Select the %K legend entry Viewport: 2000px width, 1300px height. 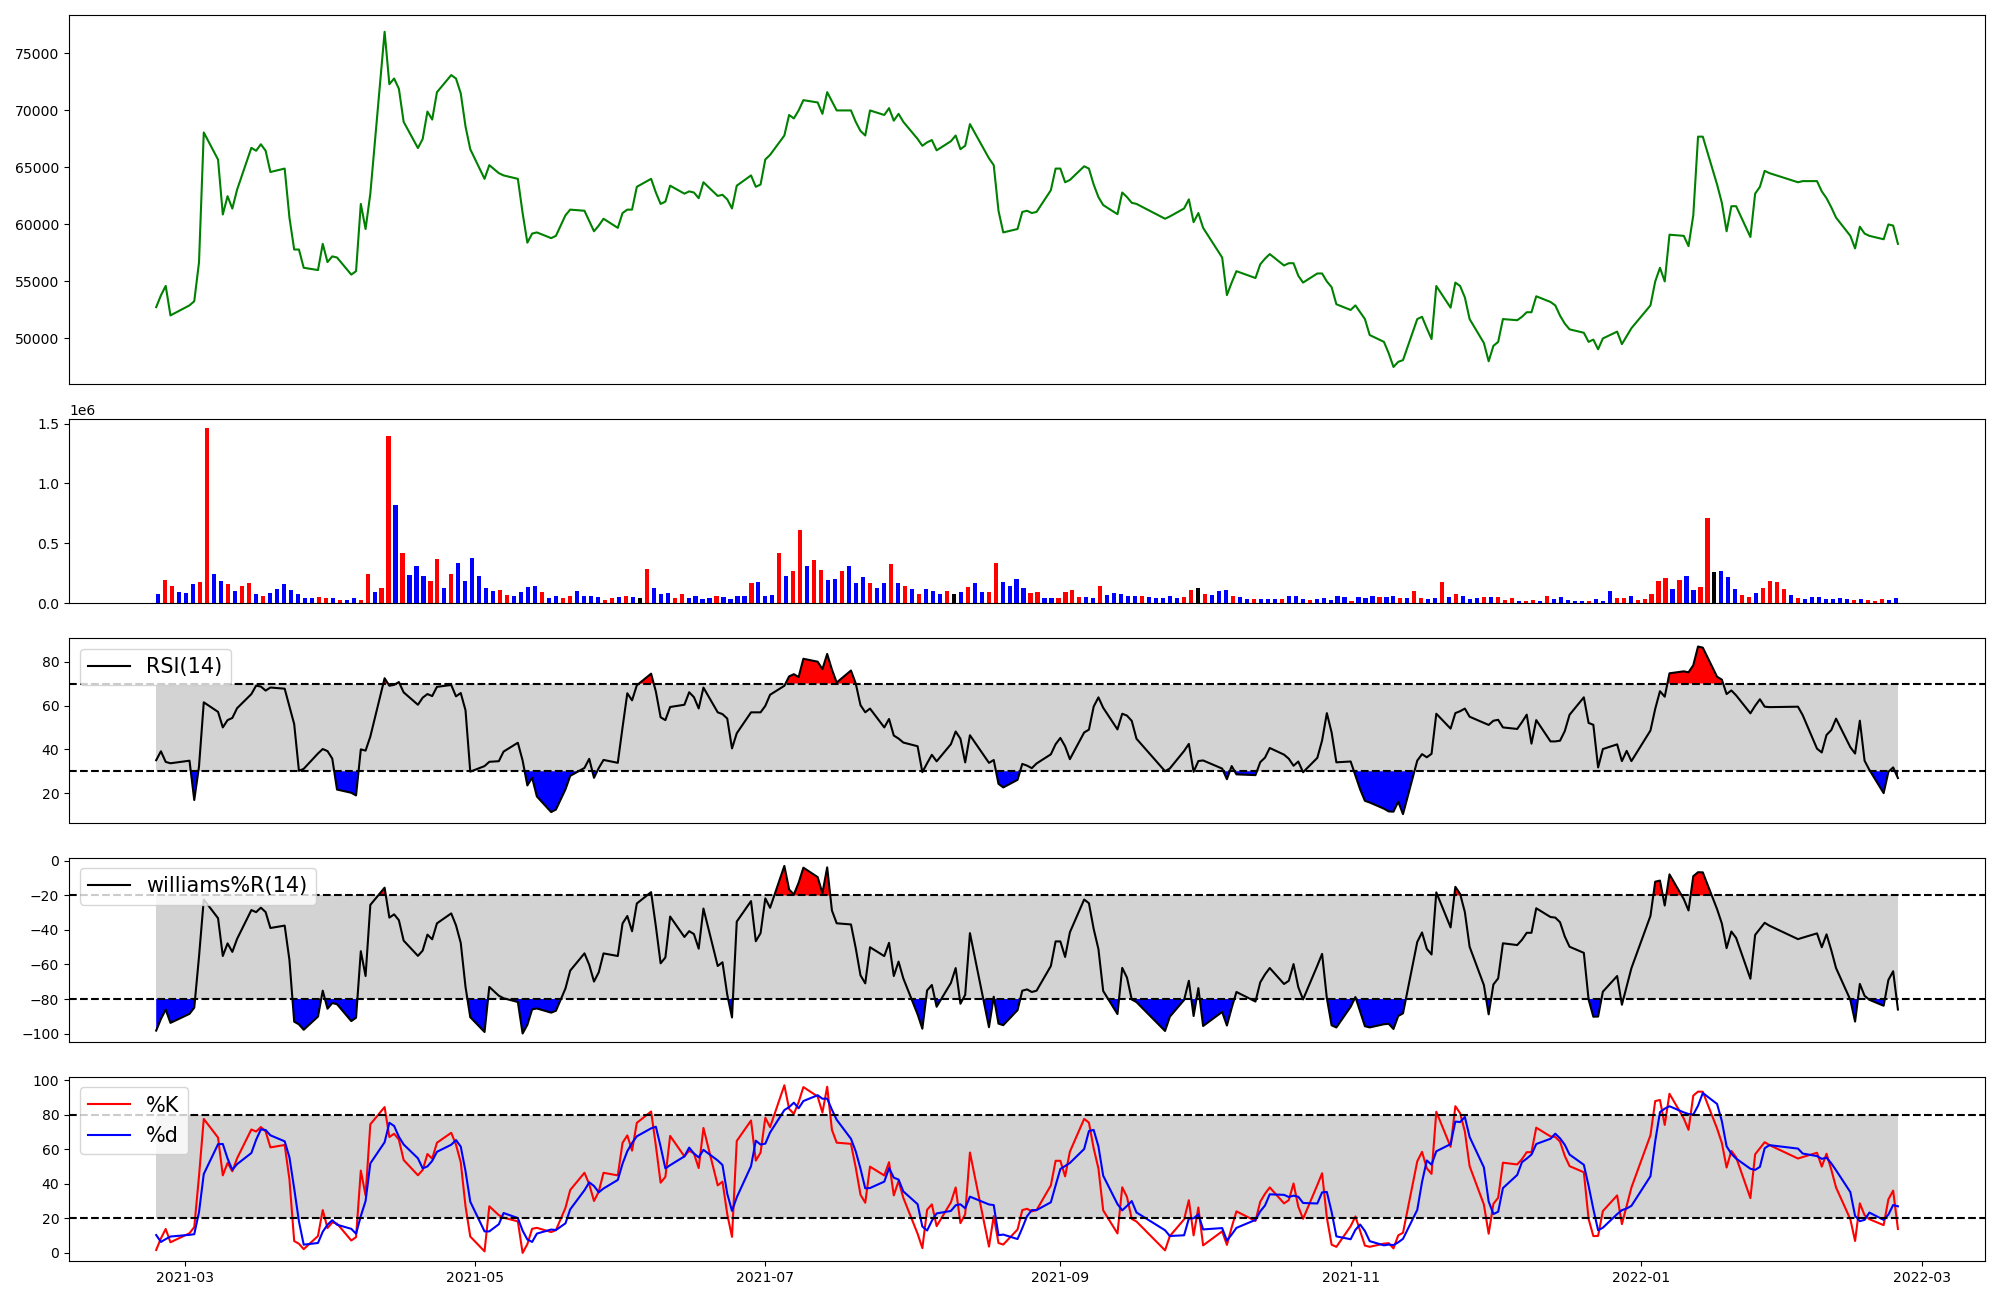[162, 1105]
